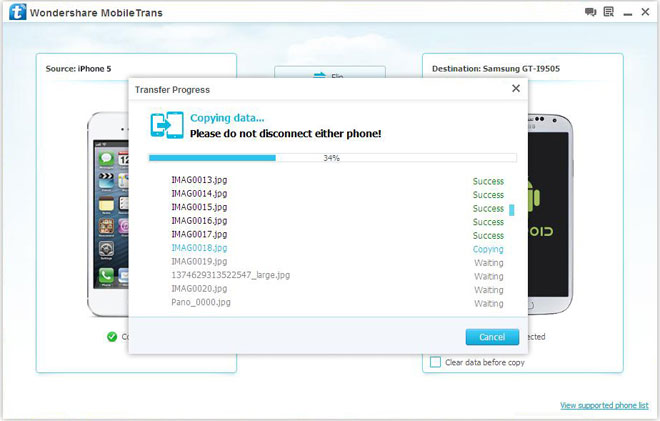Click the phone-to-phone copying data icon
Image resolution: width=660 pixels, height=421 pixels.
167,125
